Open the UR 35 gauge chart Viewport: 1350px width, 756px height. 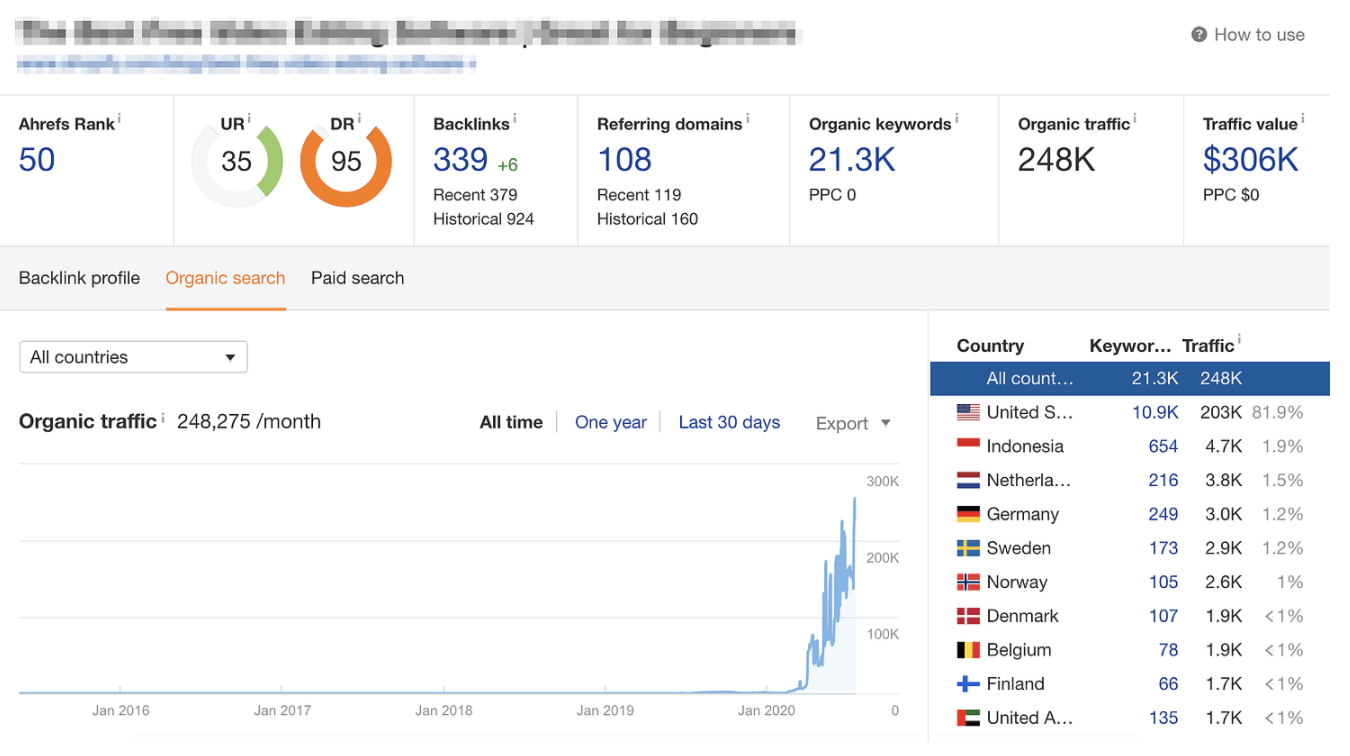tap(237, 162)
